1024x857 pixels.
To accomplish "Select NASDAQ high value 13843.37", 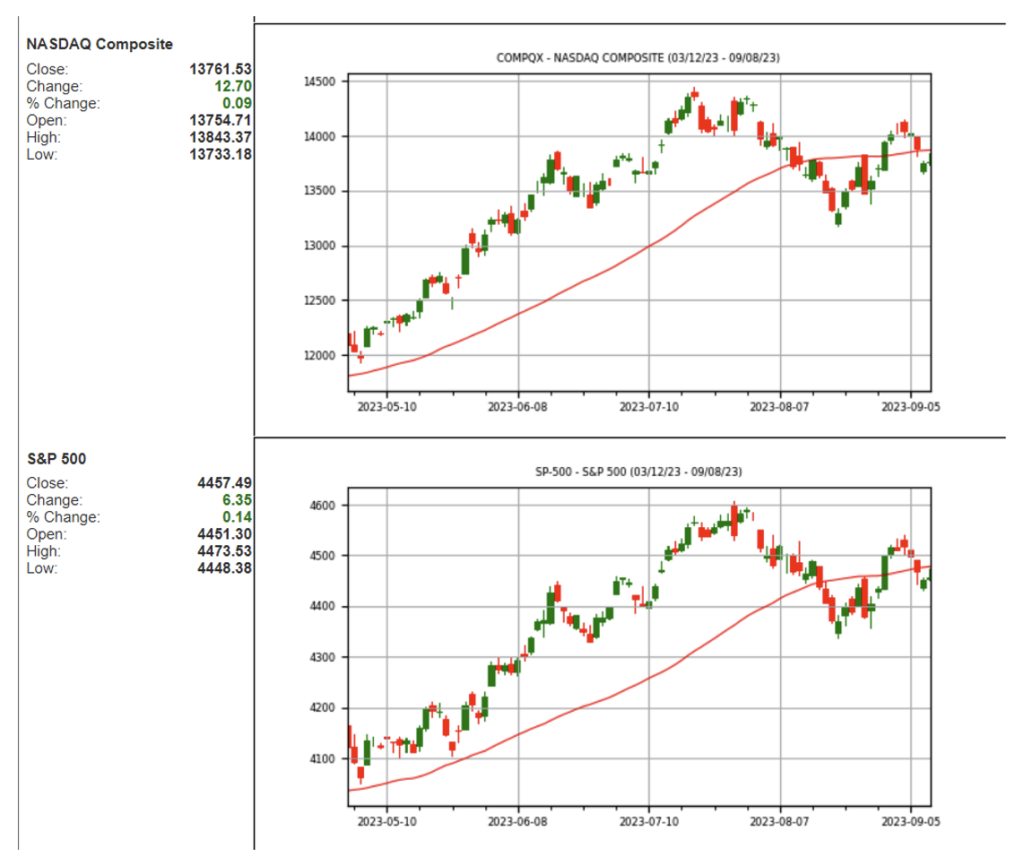I will (221, 137).
